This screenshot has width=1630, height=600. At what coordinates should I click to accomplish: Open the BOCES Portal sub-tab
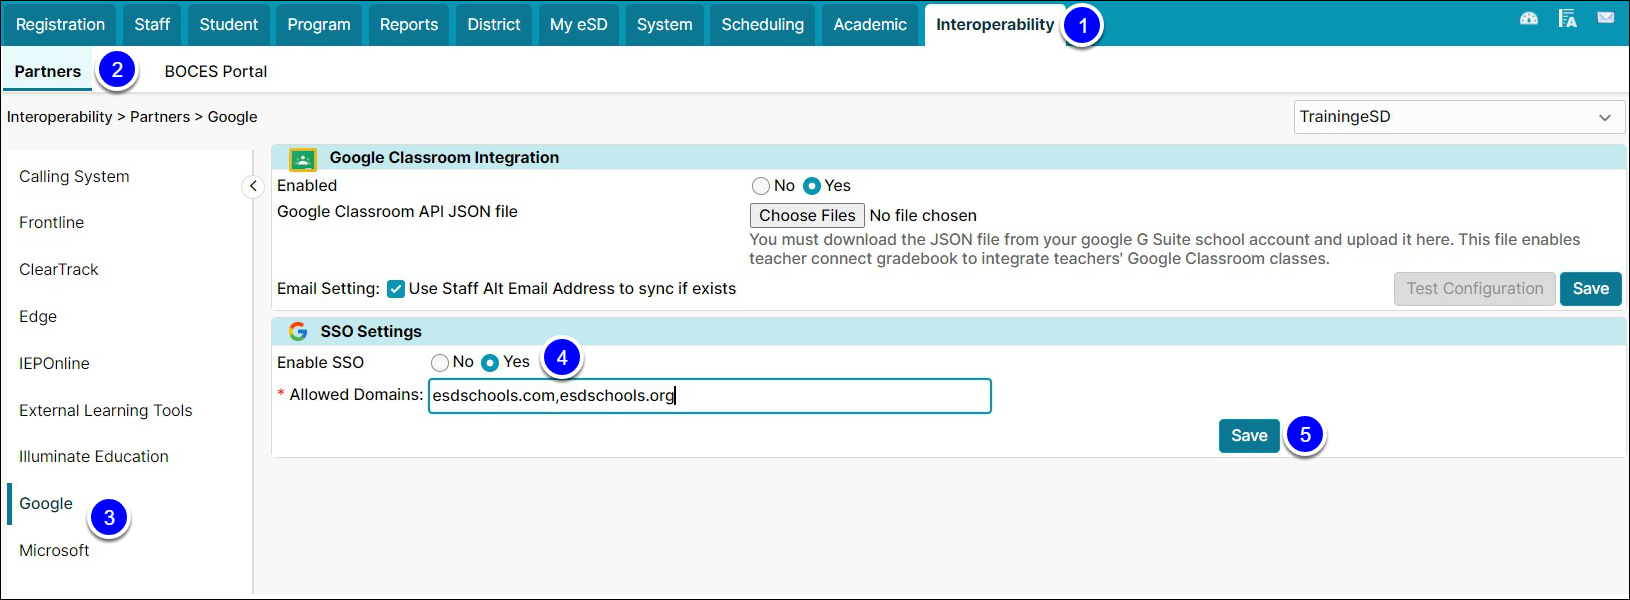[x=216, y=71]
